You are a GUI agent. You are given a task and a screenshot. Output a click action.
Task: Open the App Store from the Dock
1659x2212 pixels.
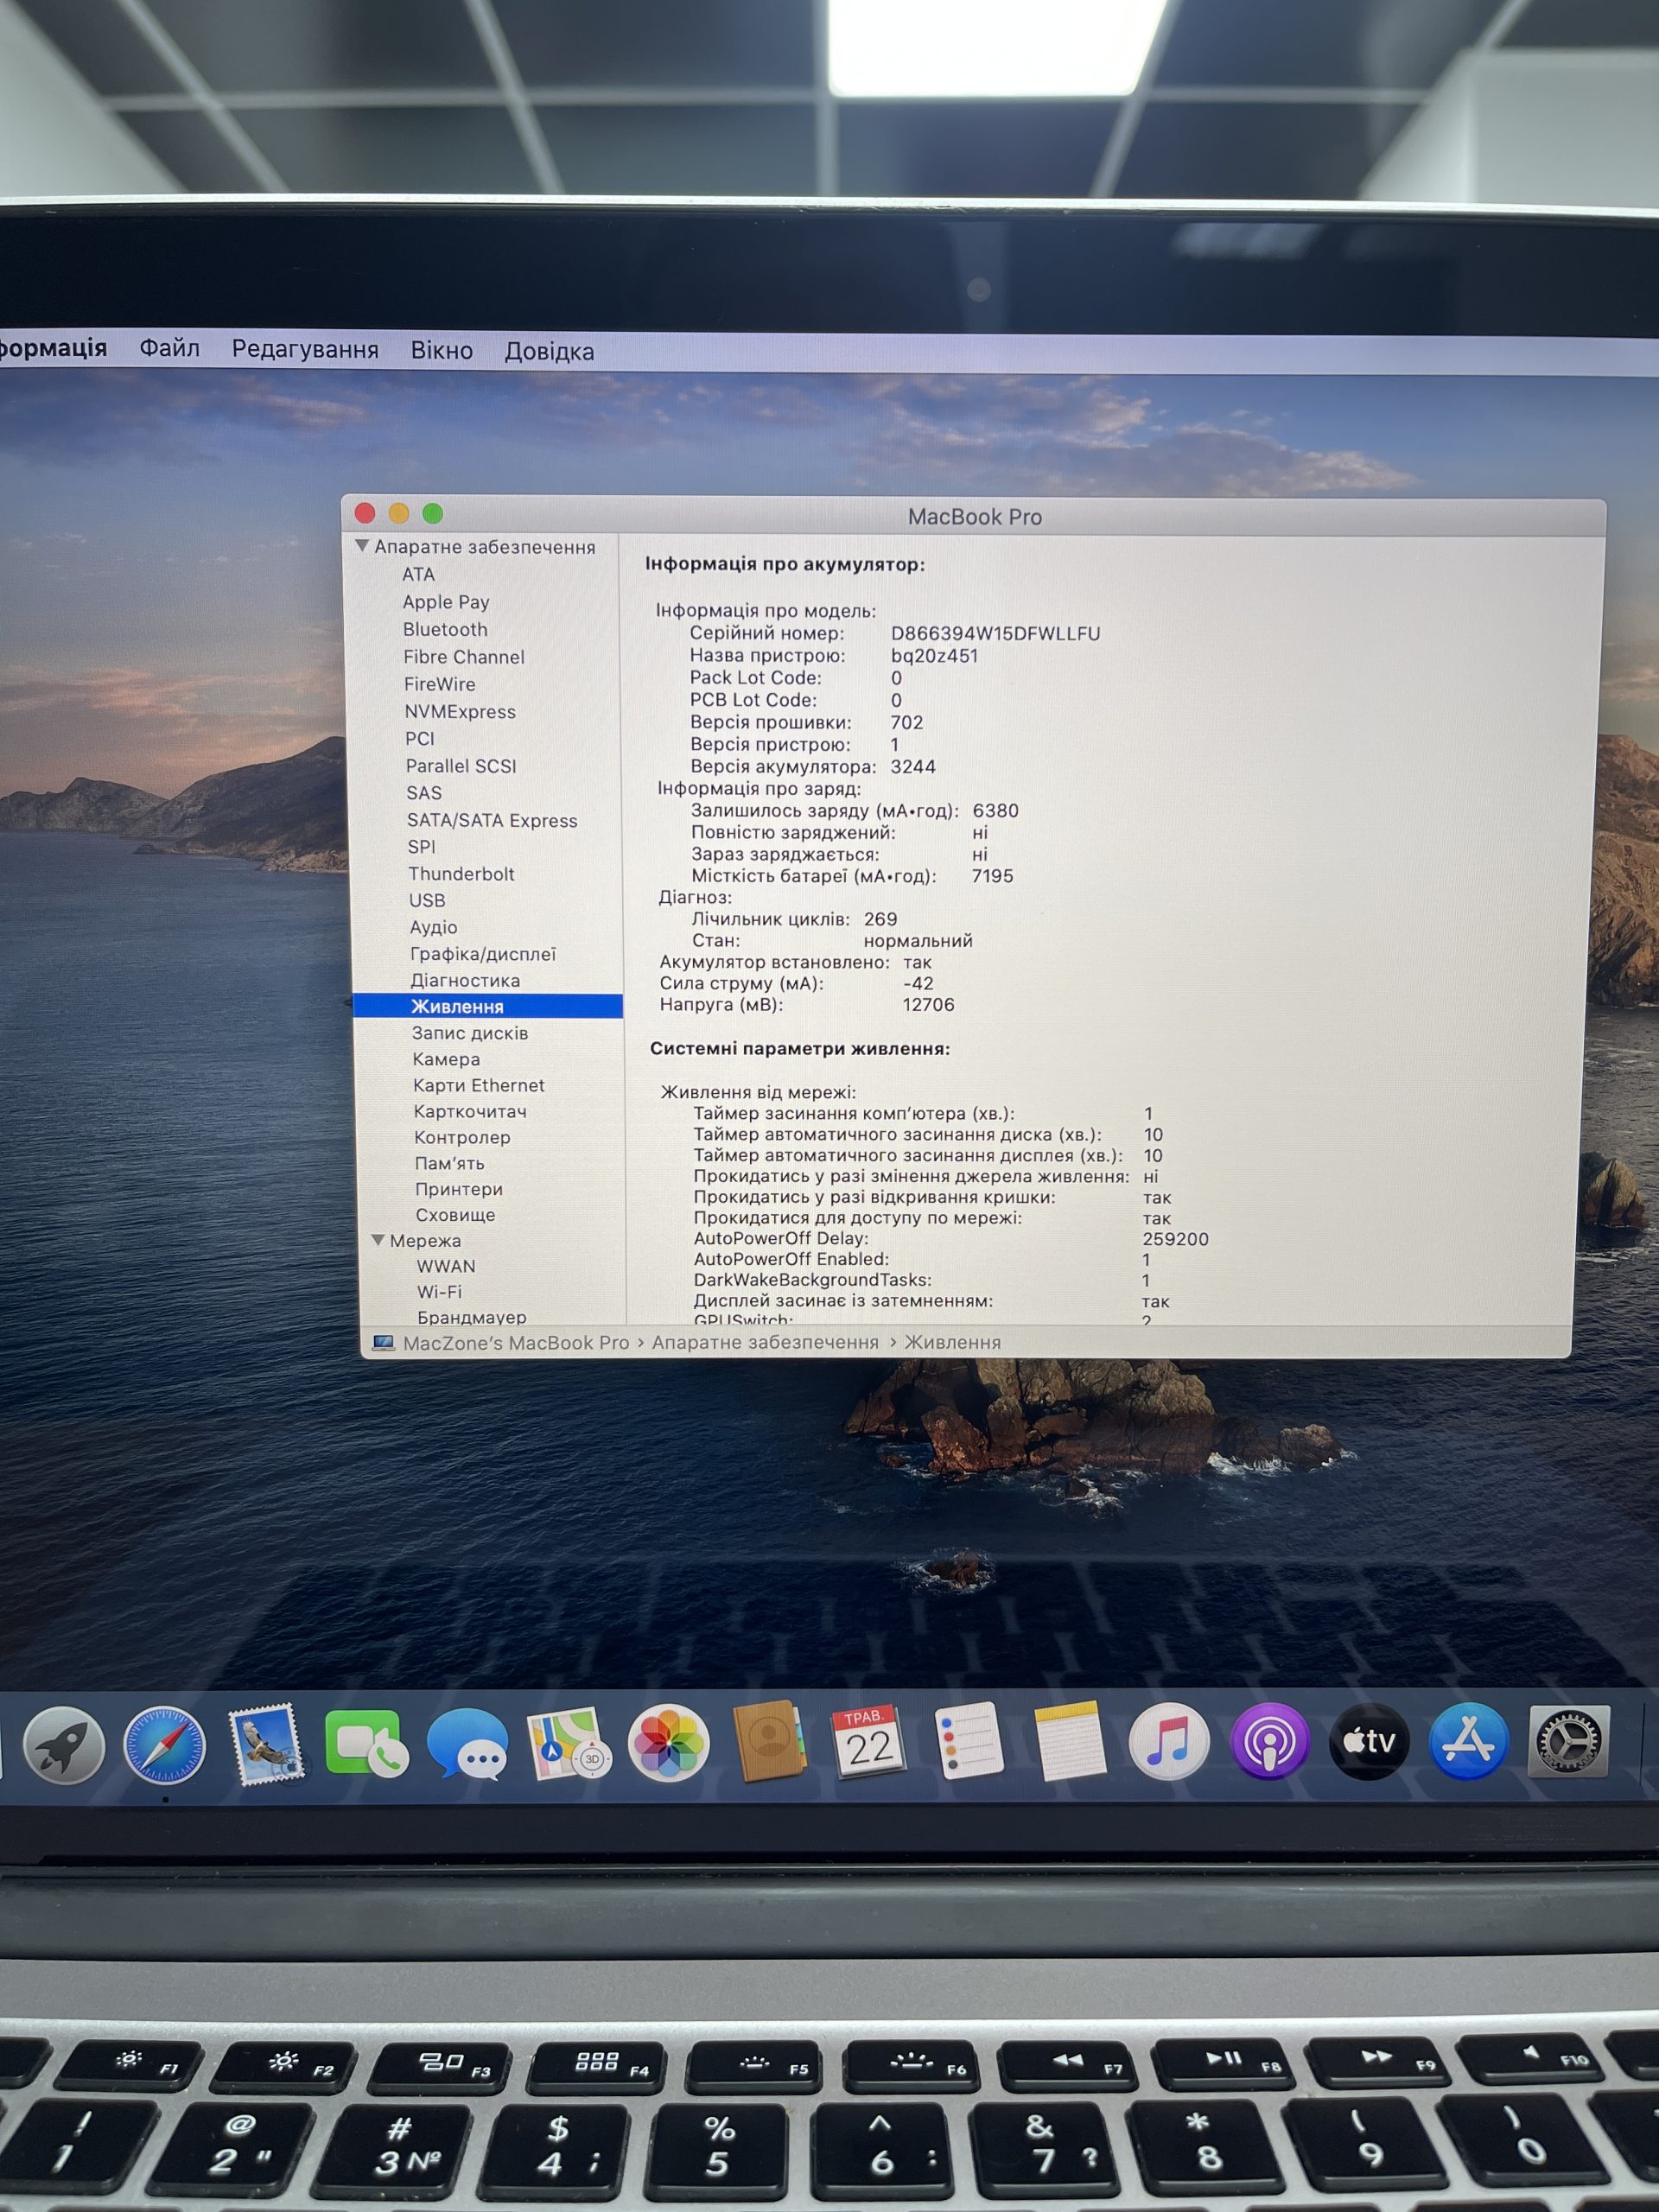[1468, 1741]
